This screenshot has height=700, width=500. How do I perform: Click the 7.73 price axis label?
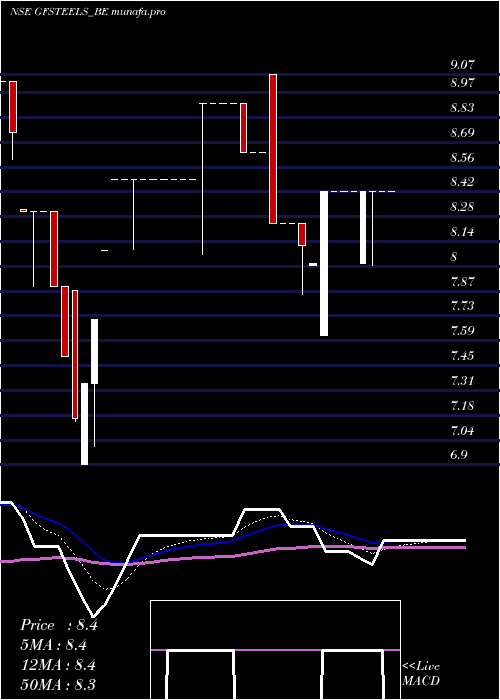462,306
